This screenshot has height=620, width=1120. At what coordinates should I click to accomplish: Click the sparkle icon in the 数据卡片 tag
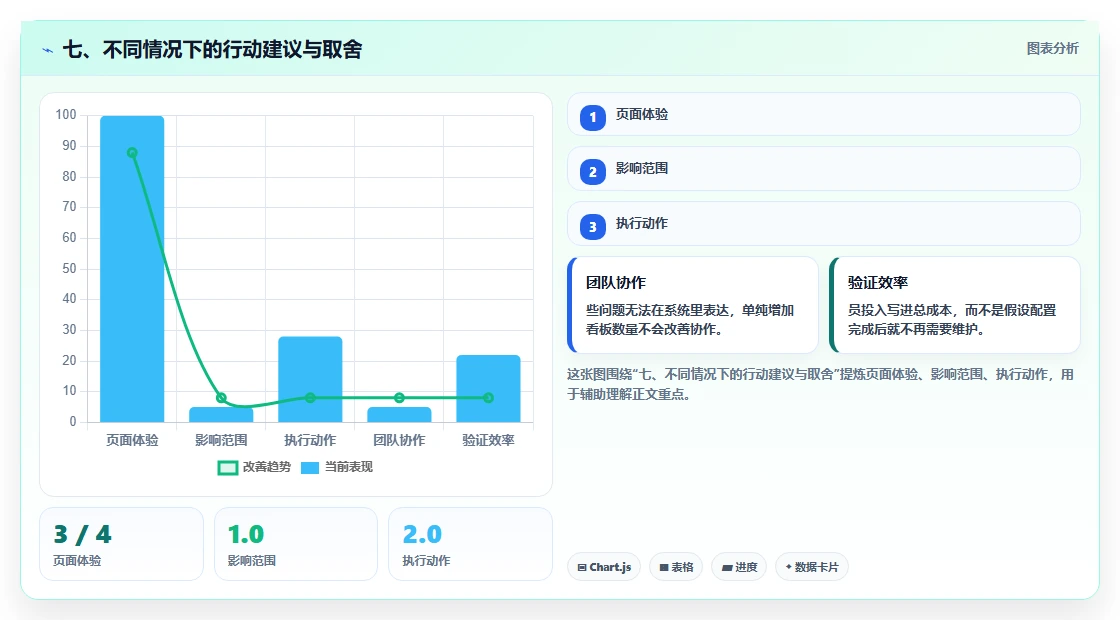pos(789,566)
